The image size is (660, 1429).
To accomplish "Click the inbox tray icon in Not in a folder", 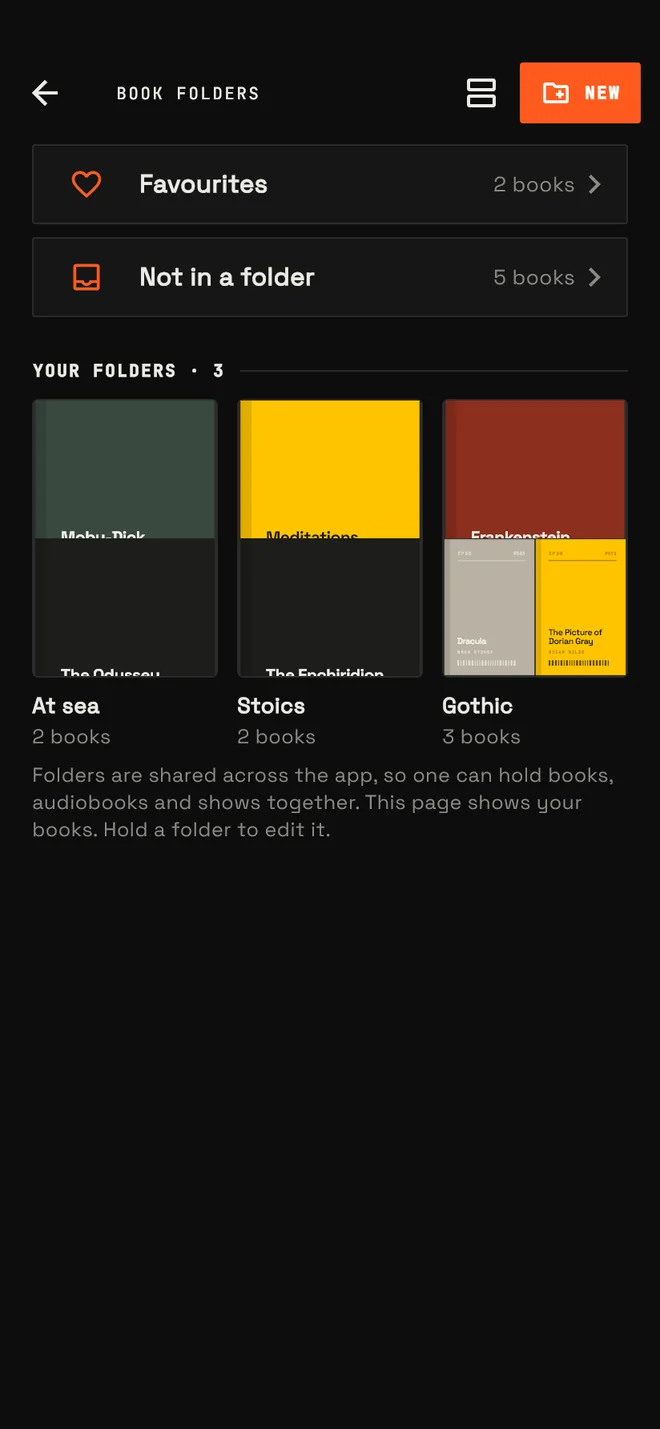I will click(x=87, y=277).
